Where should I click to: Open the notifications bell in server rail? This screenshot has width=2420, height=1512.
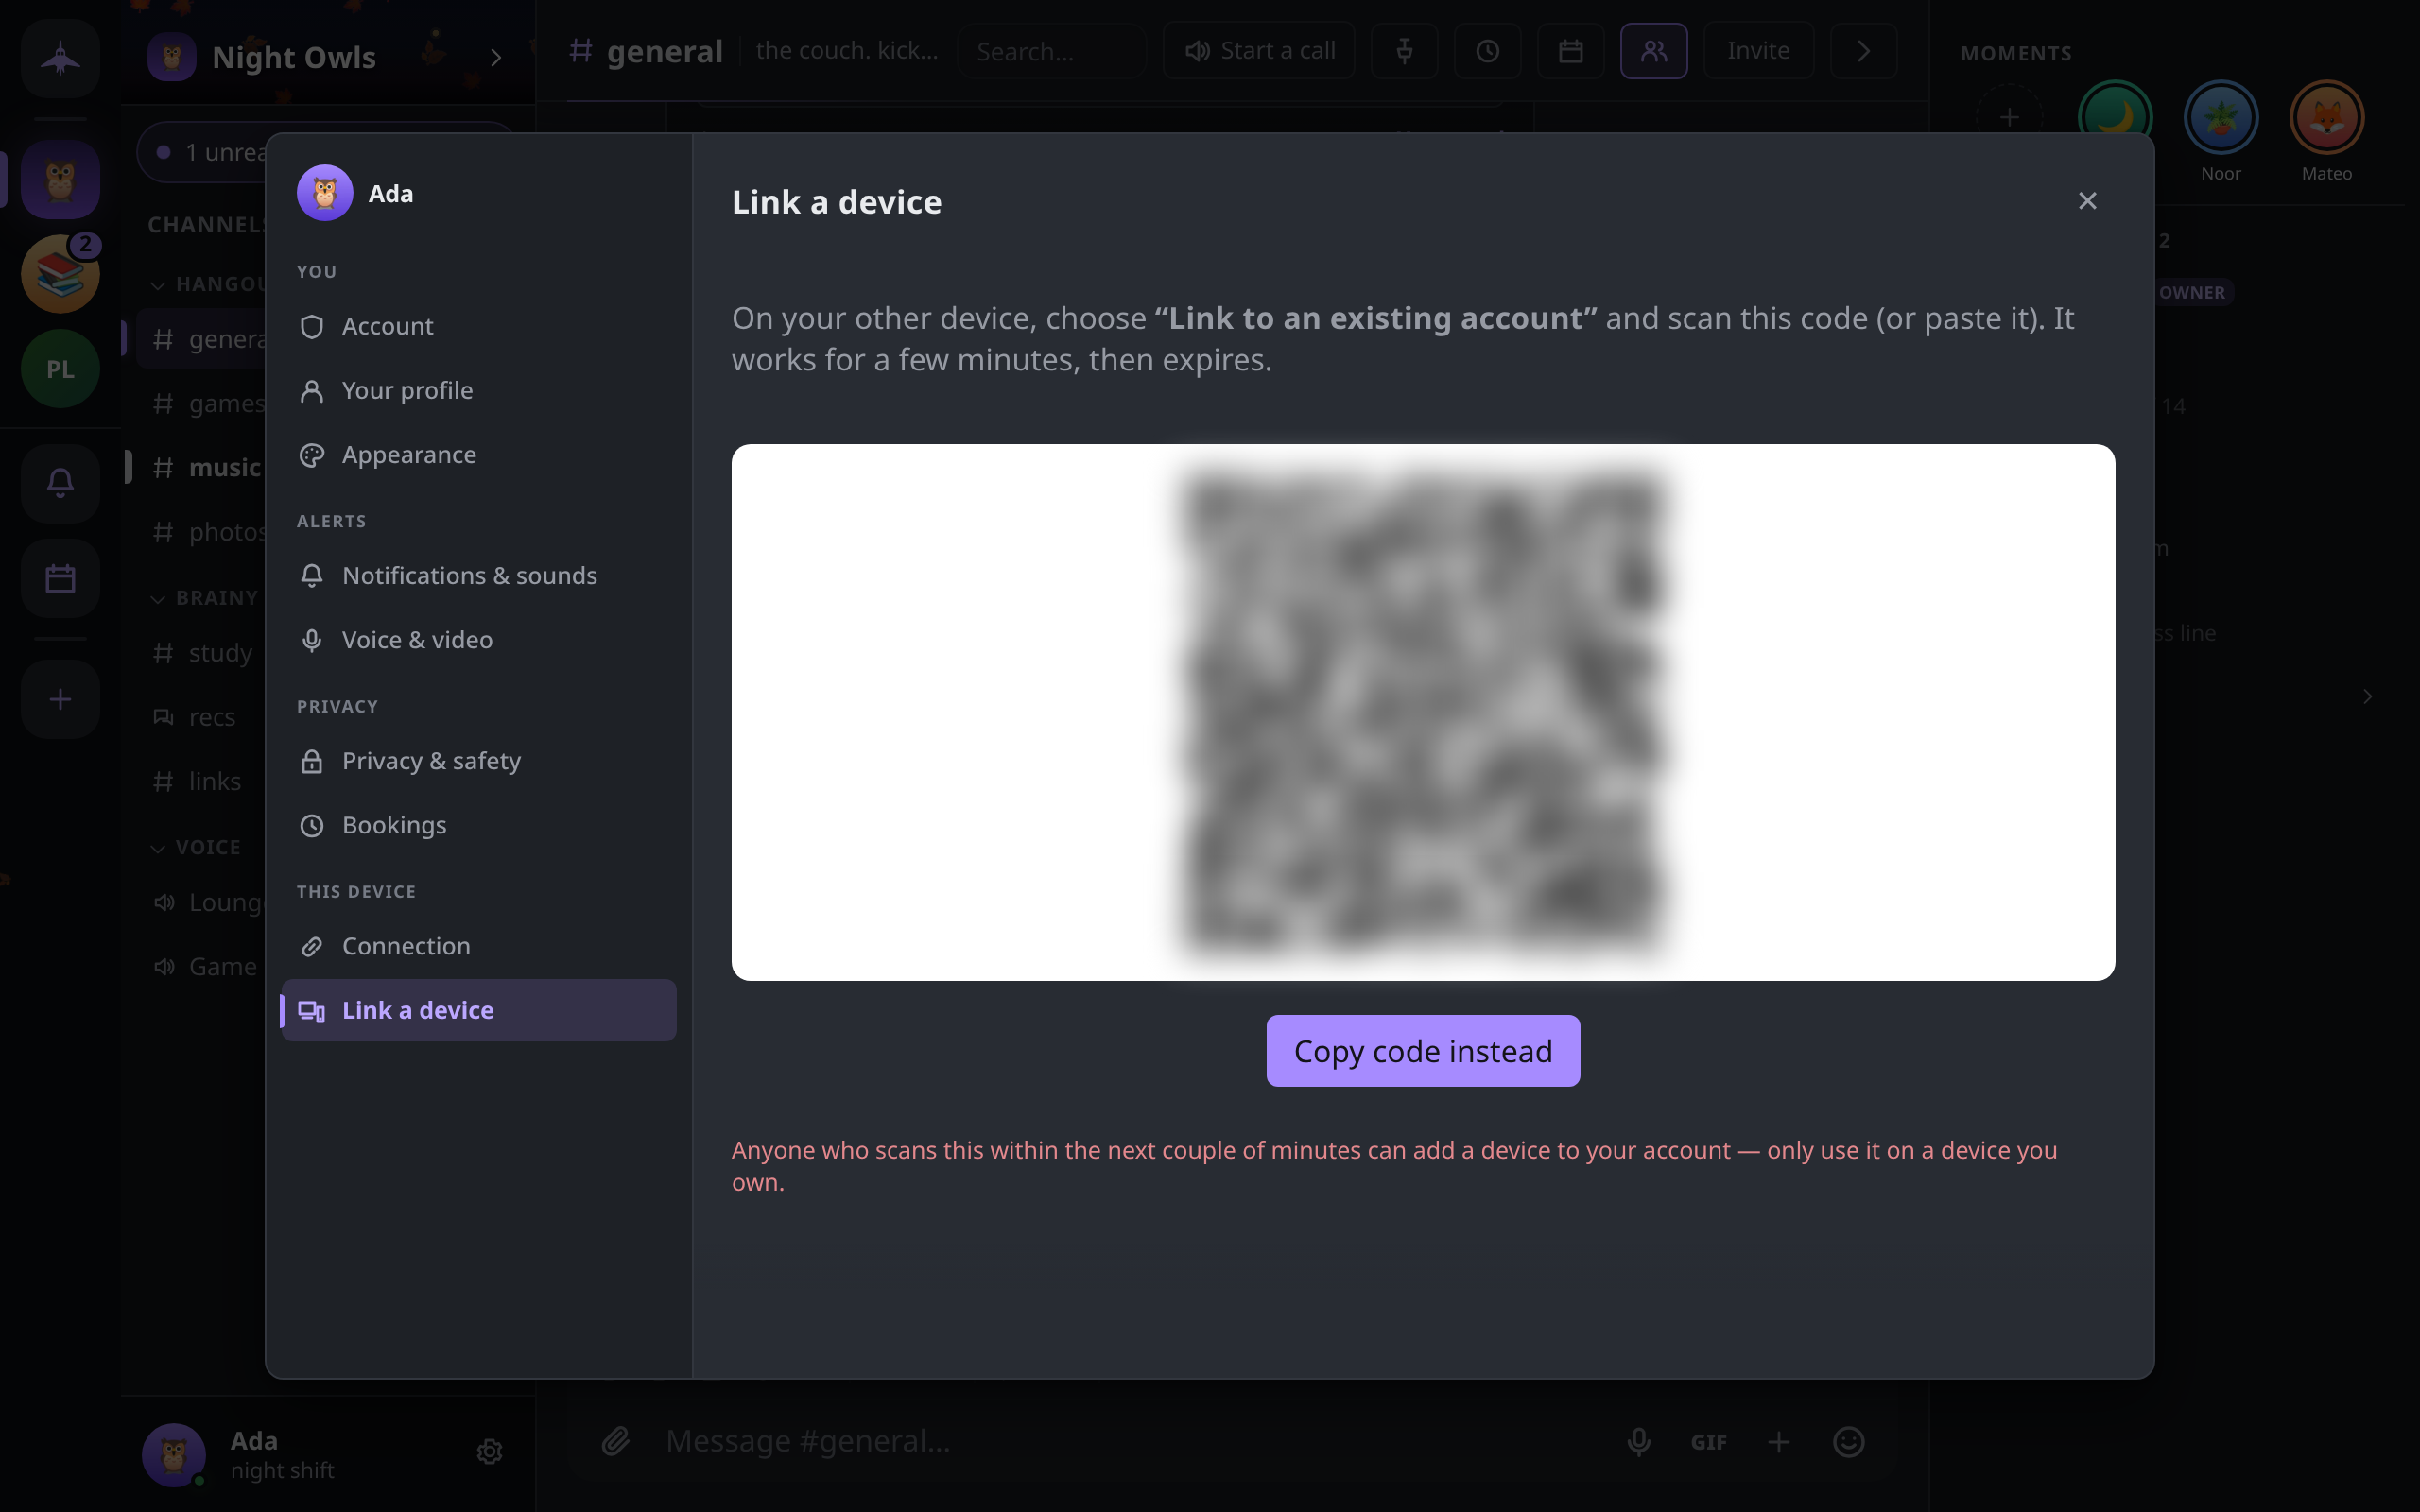(60, 484)
